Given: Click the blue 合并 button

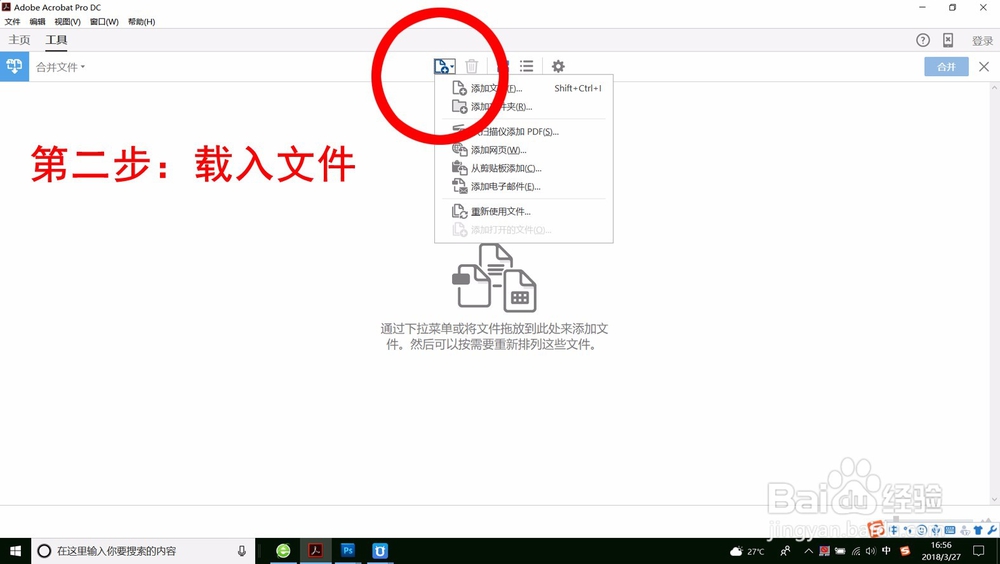Looking at the screenshot, I should coord(946,66).
